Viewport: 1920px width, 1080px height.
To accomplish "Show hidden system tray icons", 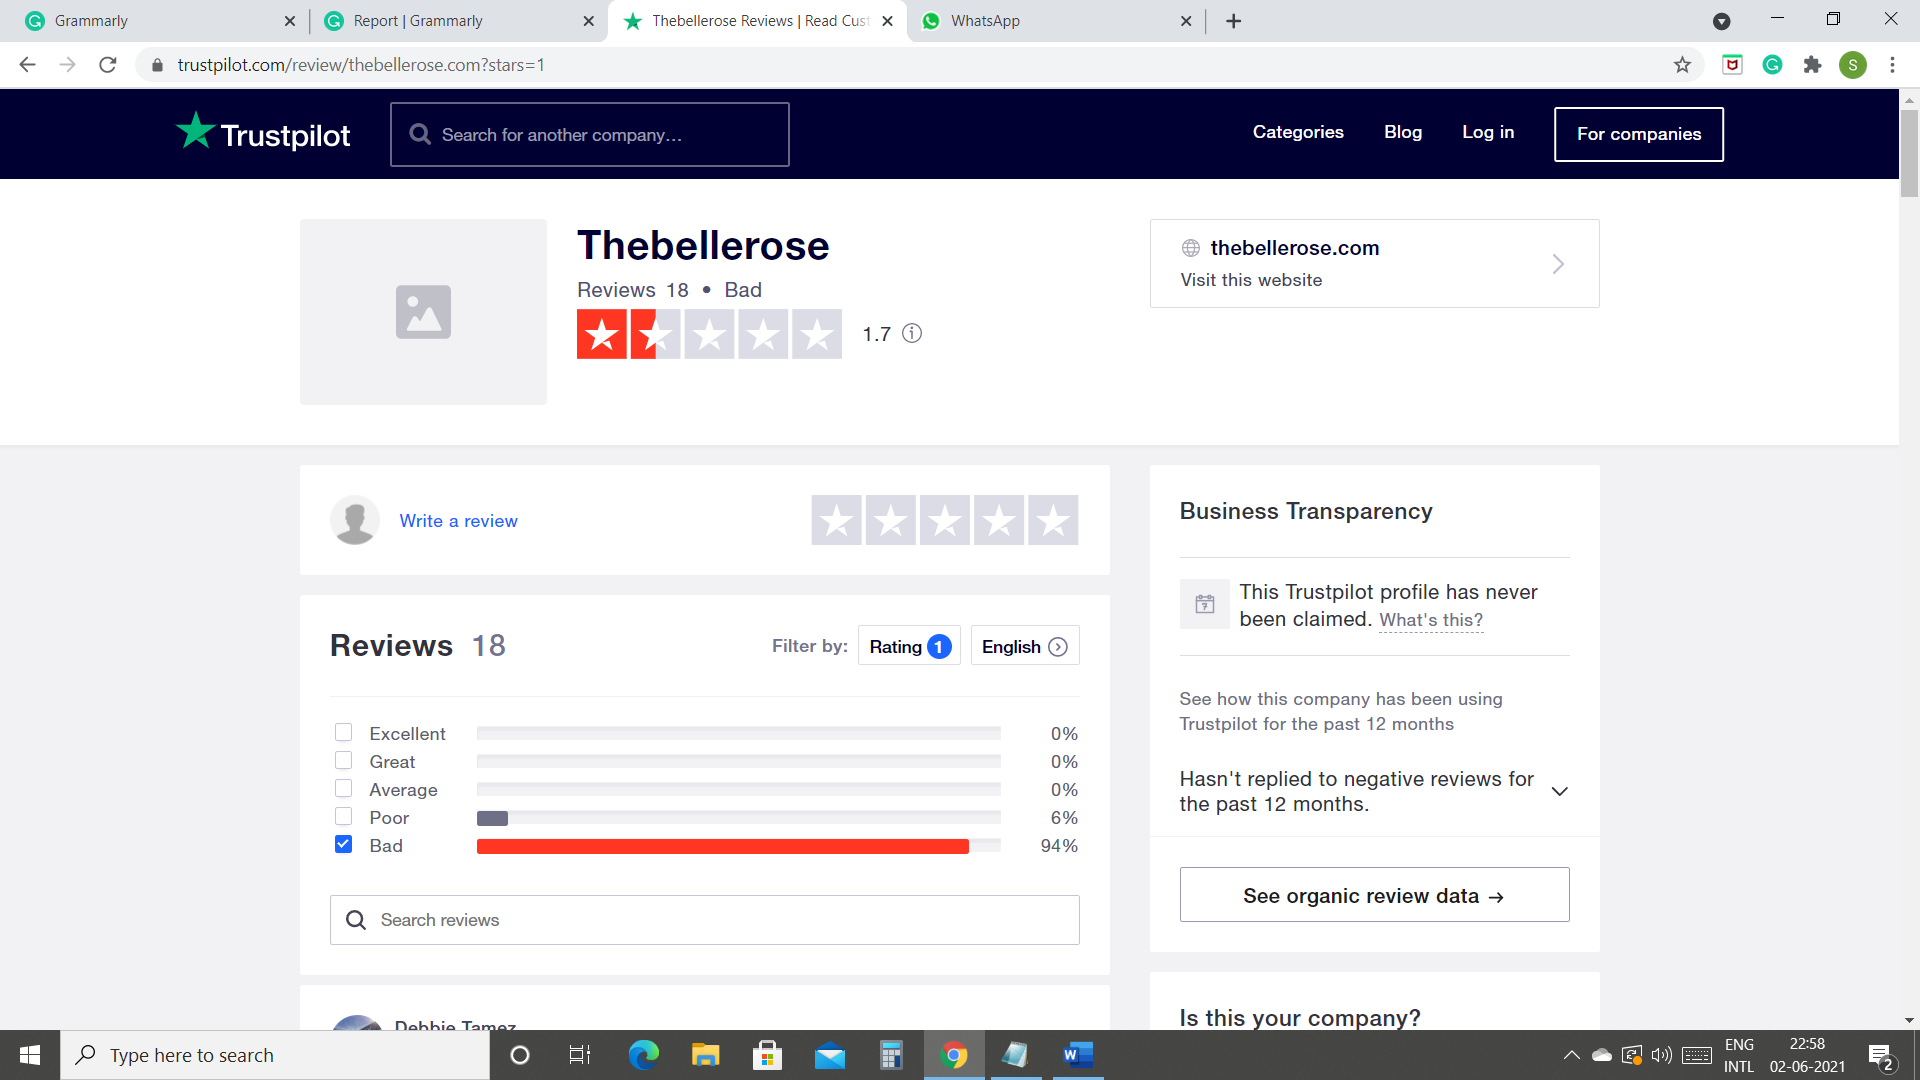I will tap(1571, 1055).
